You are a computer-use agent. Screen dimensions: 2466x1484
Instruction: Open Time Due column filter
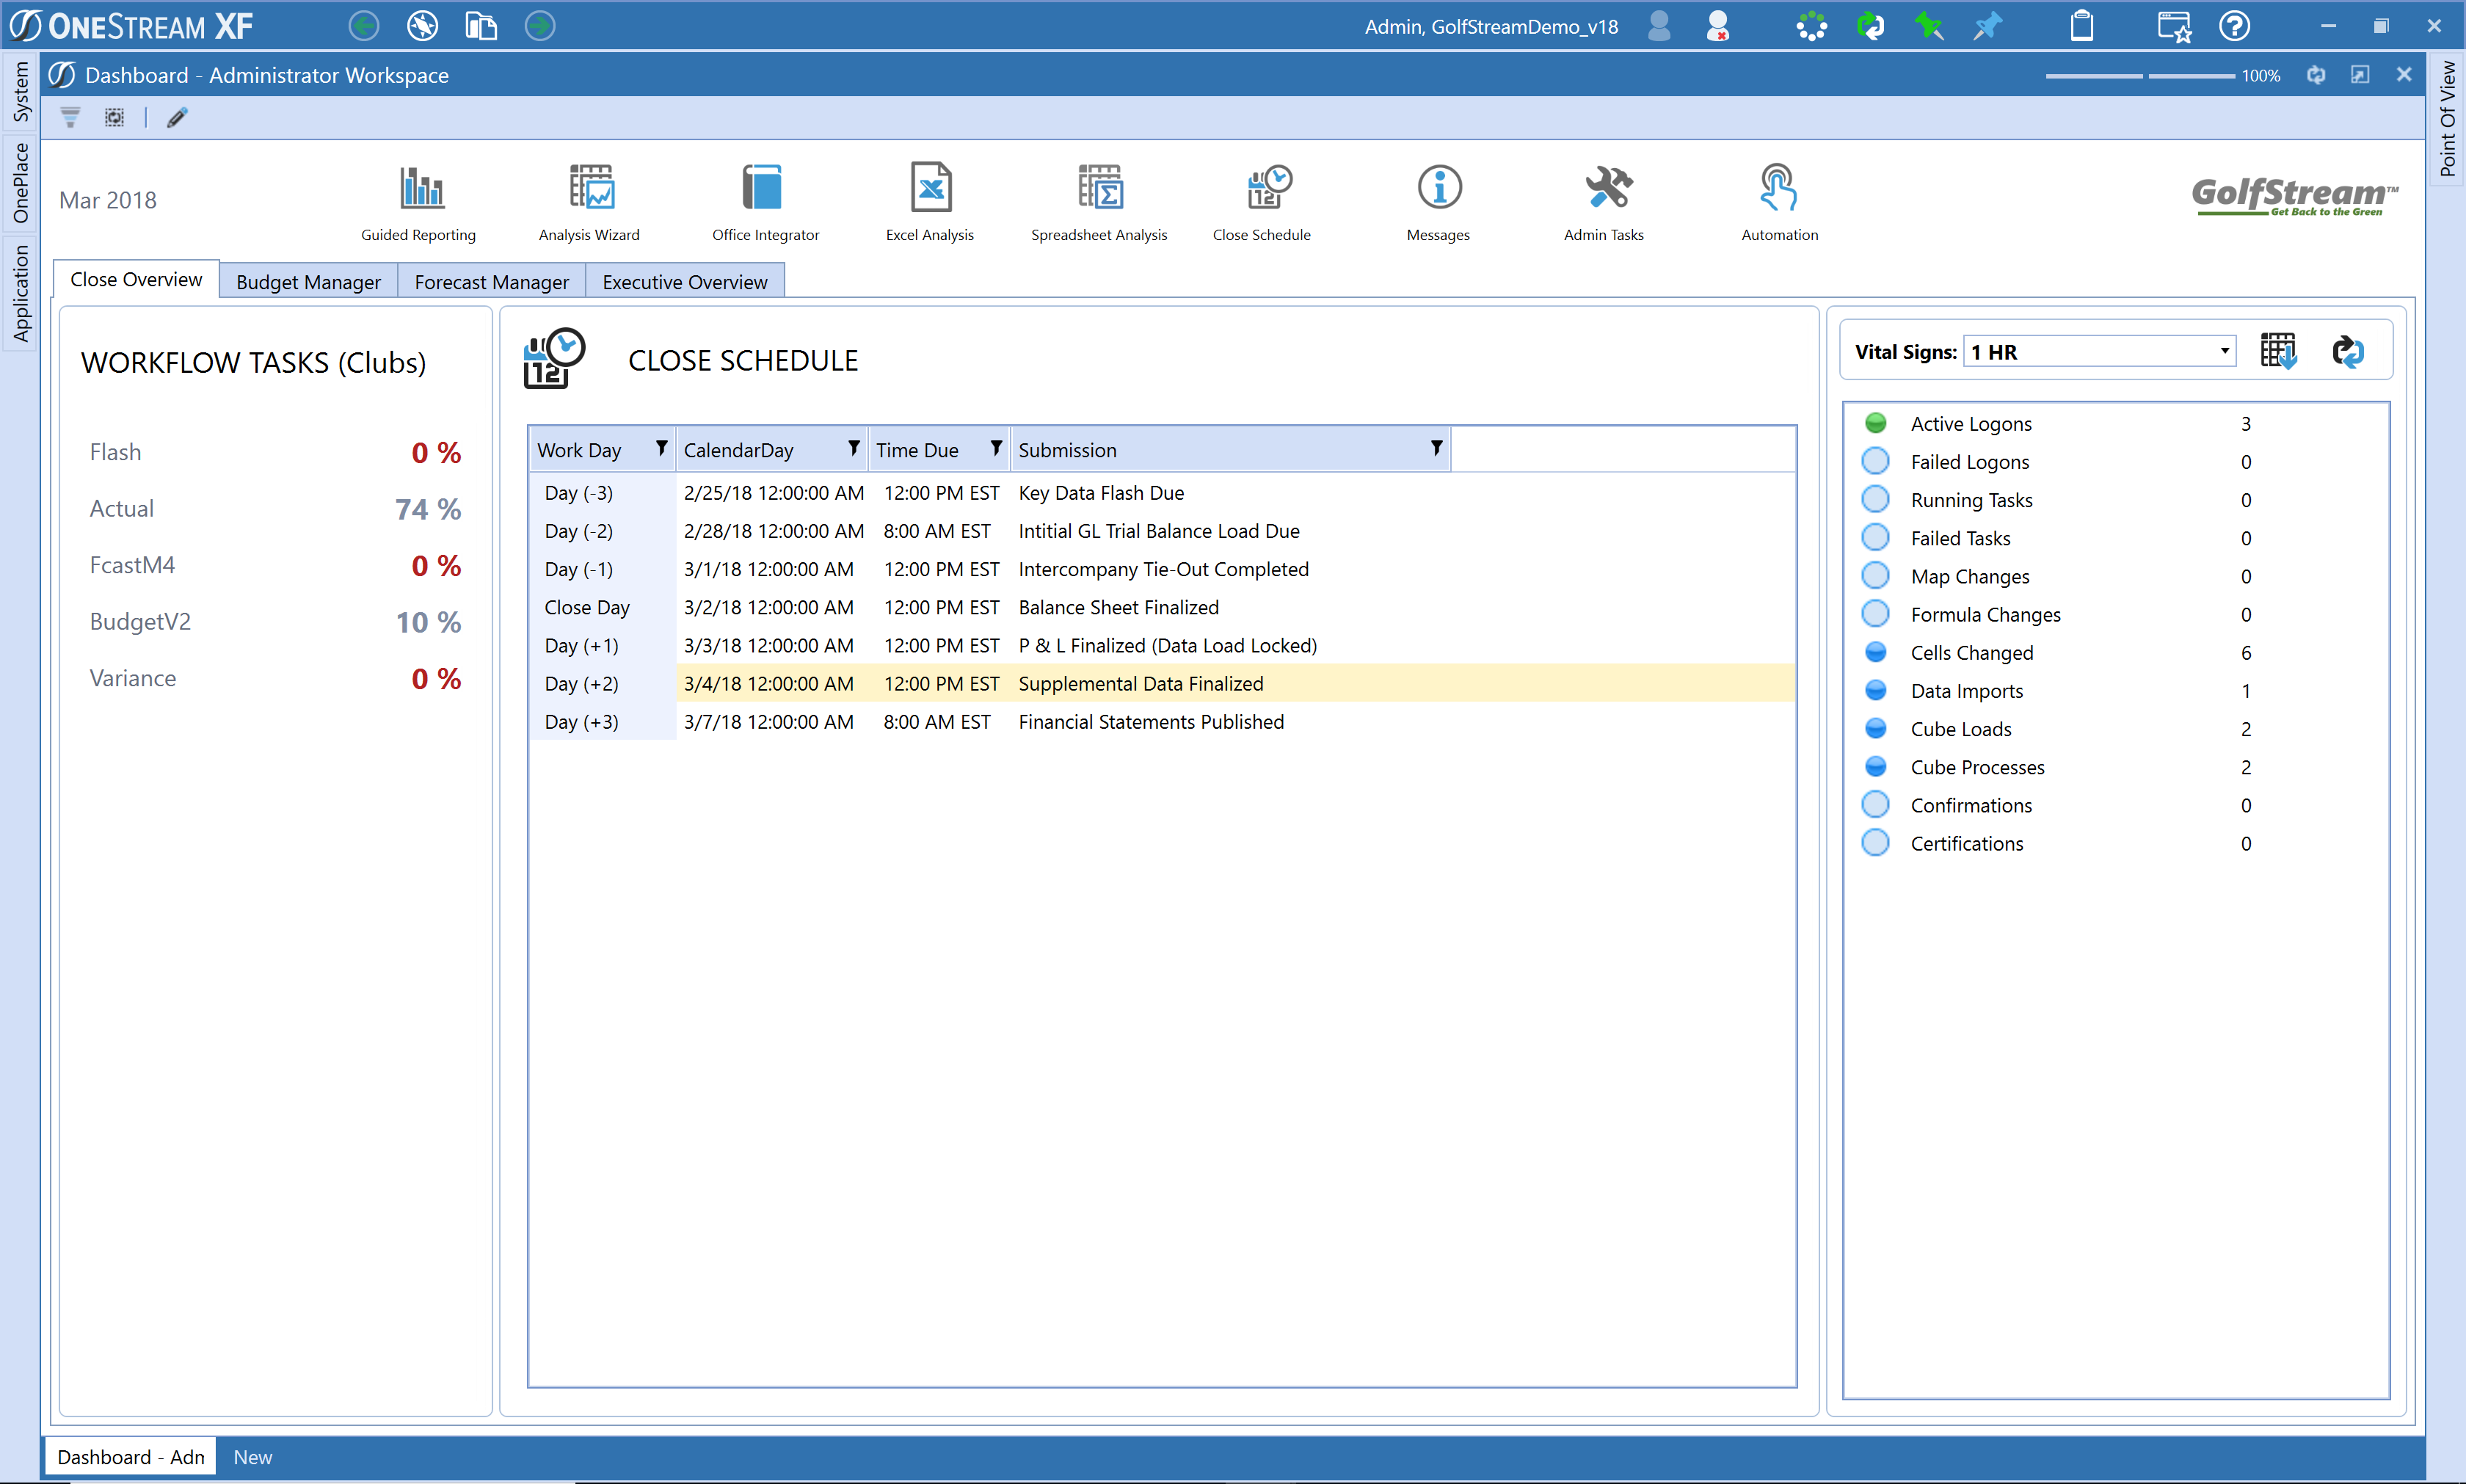point(995,449)
